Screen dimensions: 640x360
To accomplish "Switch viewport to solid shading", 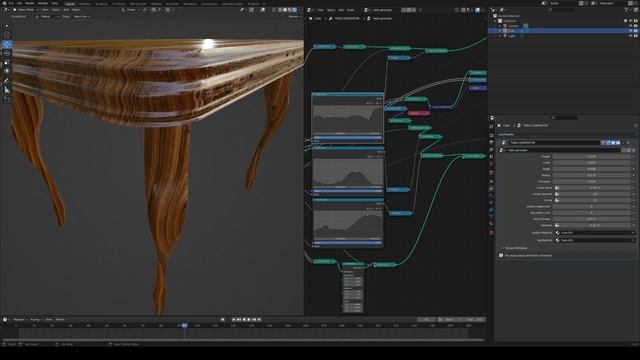I will [285, 10].
